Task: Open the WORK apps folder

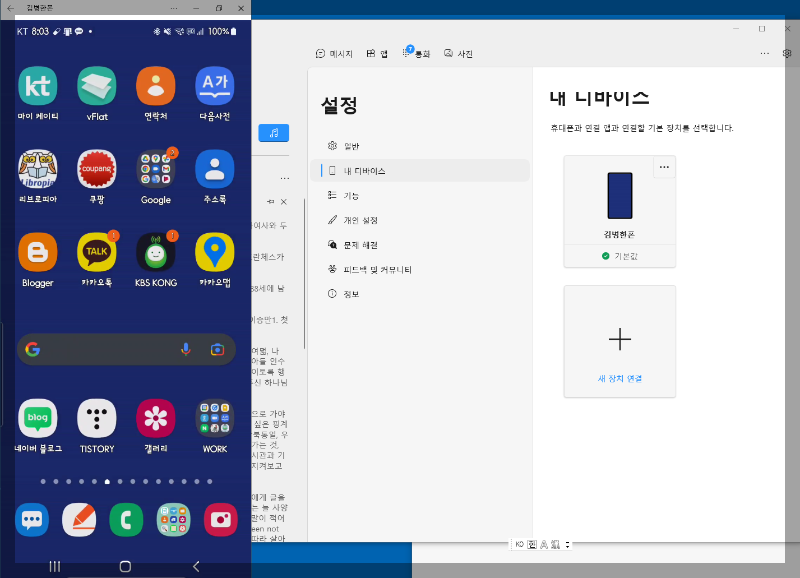Action: tap(215, 418)
